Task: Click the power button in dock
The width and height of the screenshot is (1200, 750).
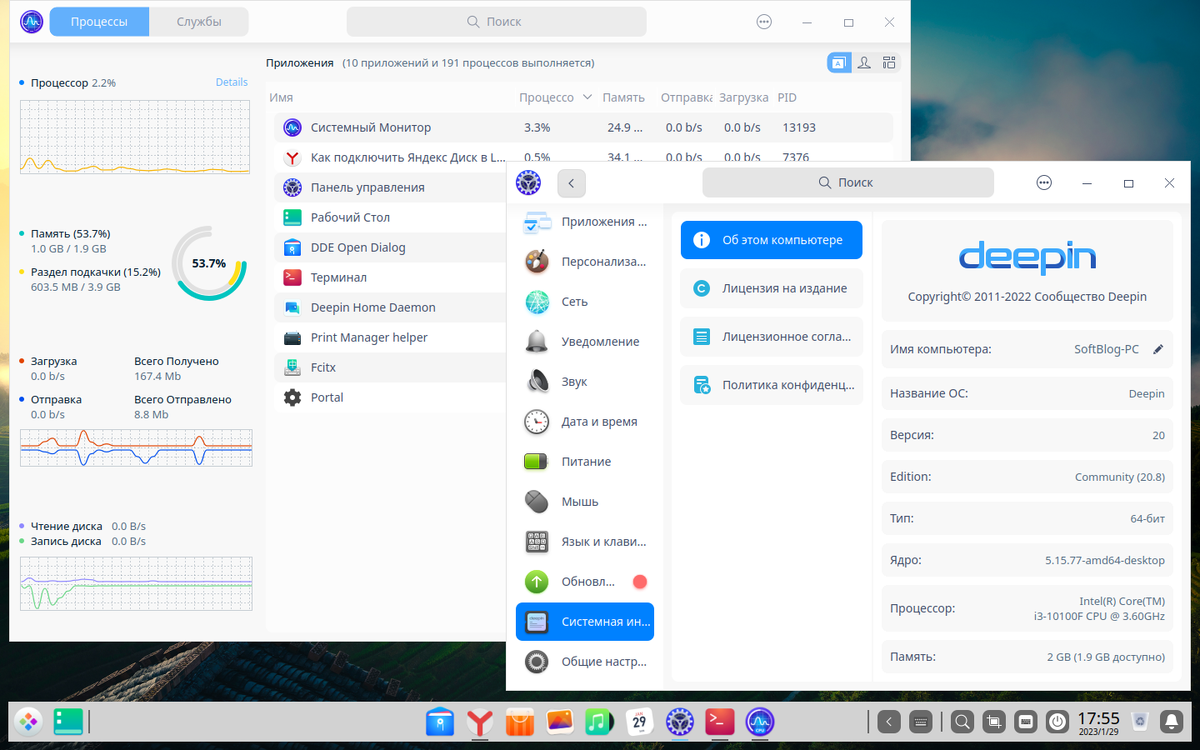Action: click(1058, 720)
